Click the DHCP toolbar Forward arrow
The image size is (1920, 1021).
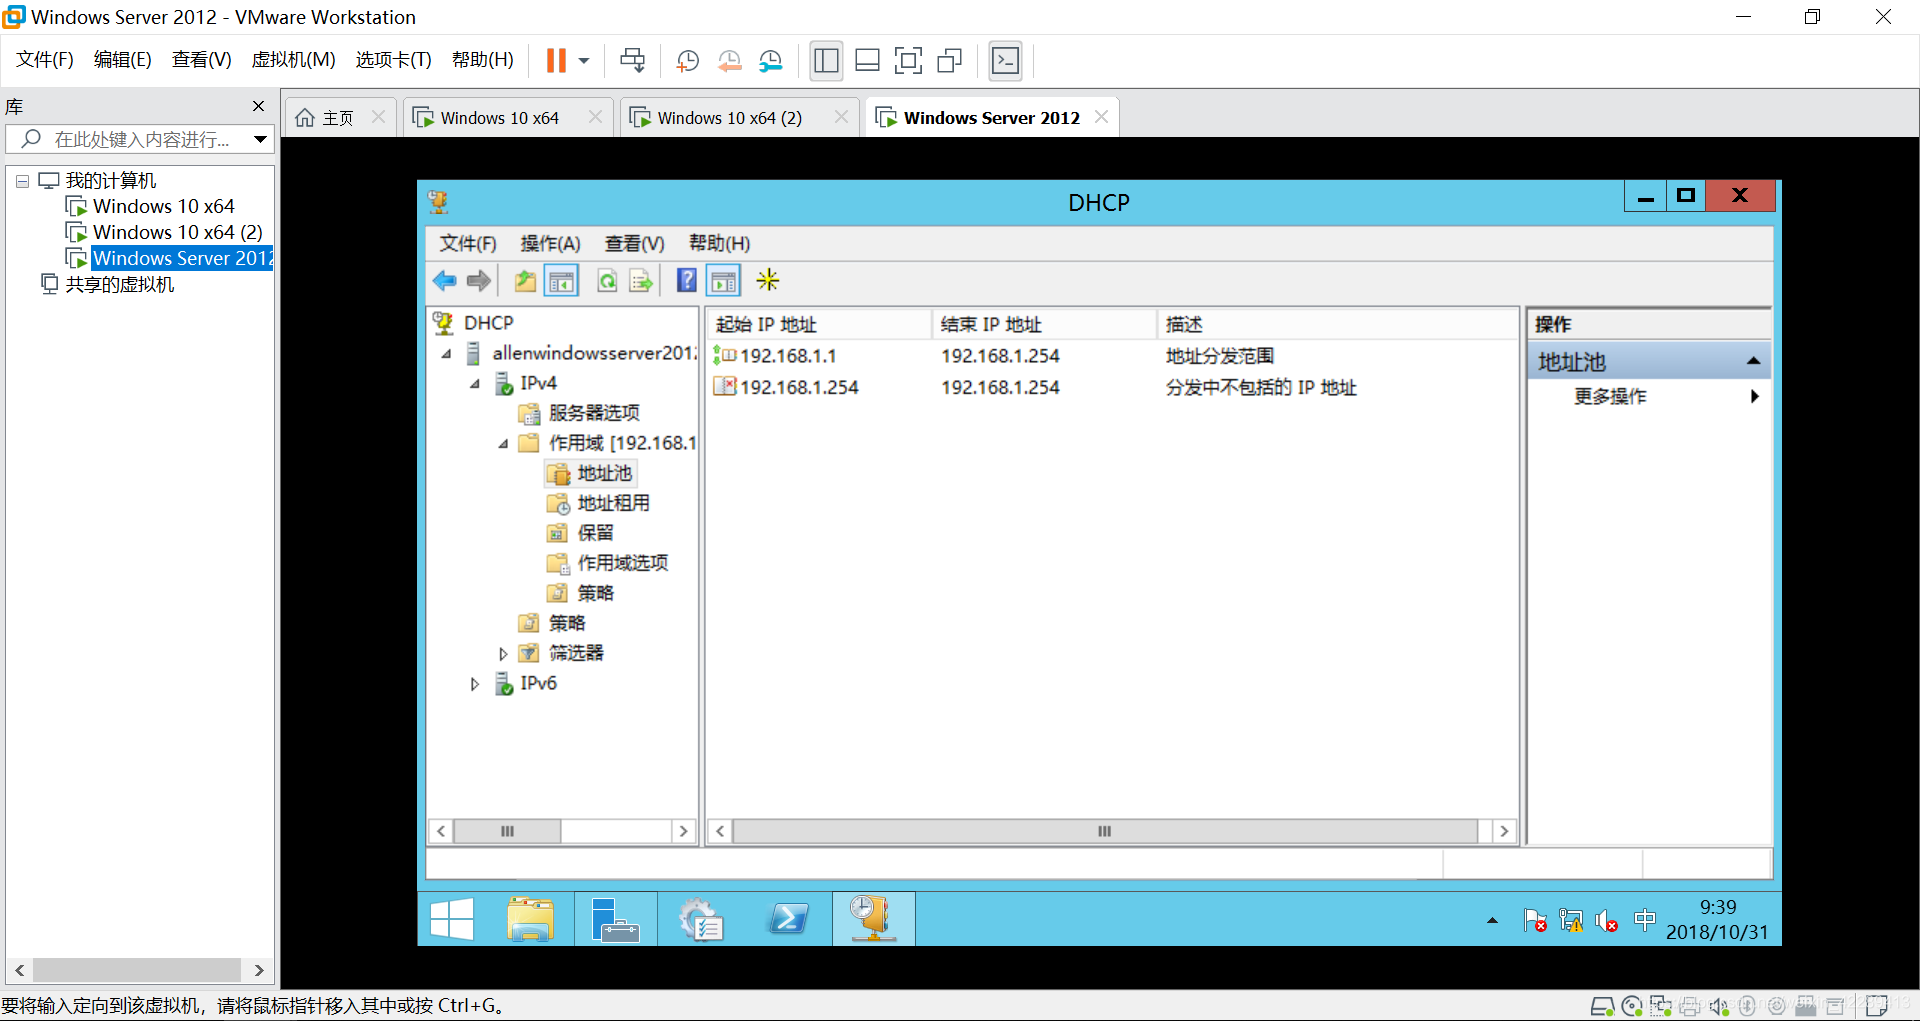point(479,281)
